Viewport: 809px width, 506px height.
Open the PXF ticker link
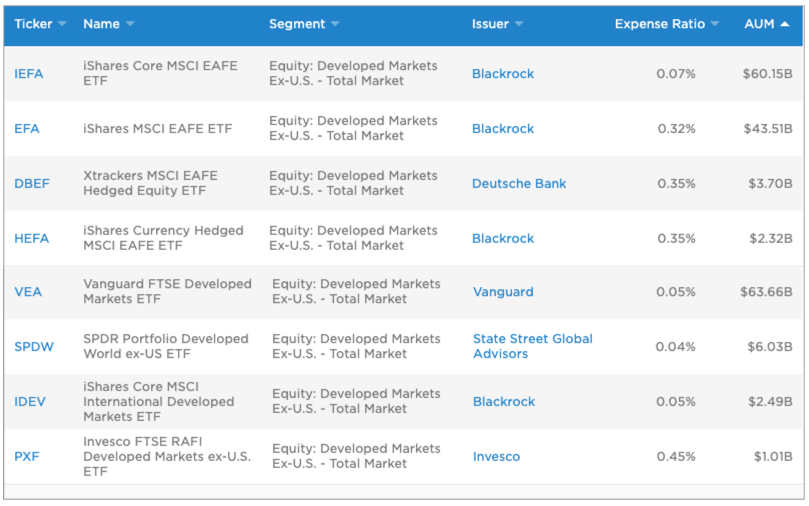(x=27, y=456)
